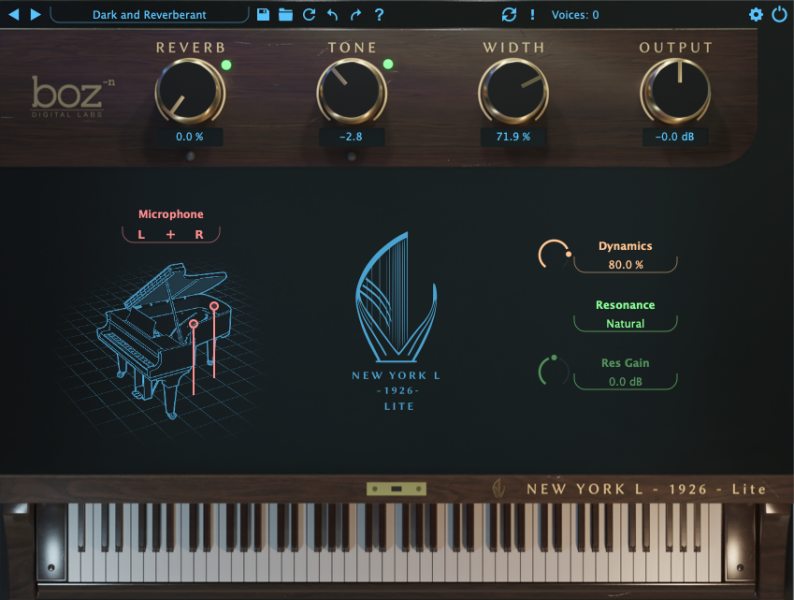Image resolution: width=794 pixels, height=600 pixels.
Task: Click the -1926- text under harp
Action: pos(398,391)
